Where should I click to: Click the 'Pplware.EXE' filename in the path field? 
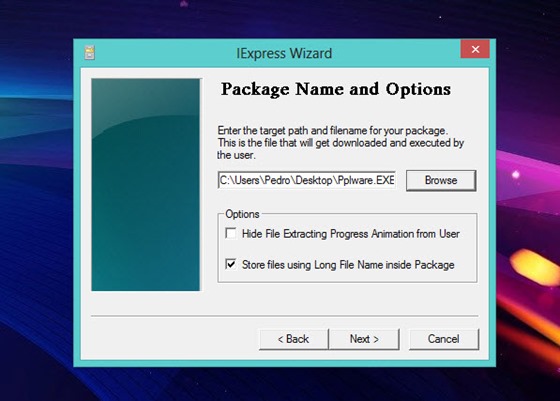coord(366,180)
